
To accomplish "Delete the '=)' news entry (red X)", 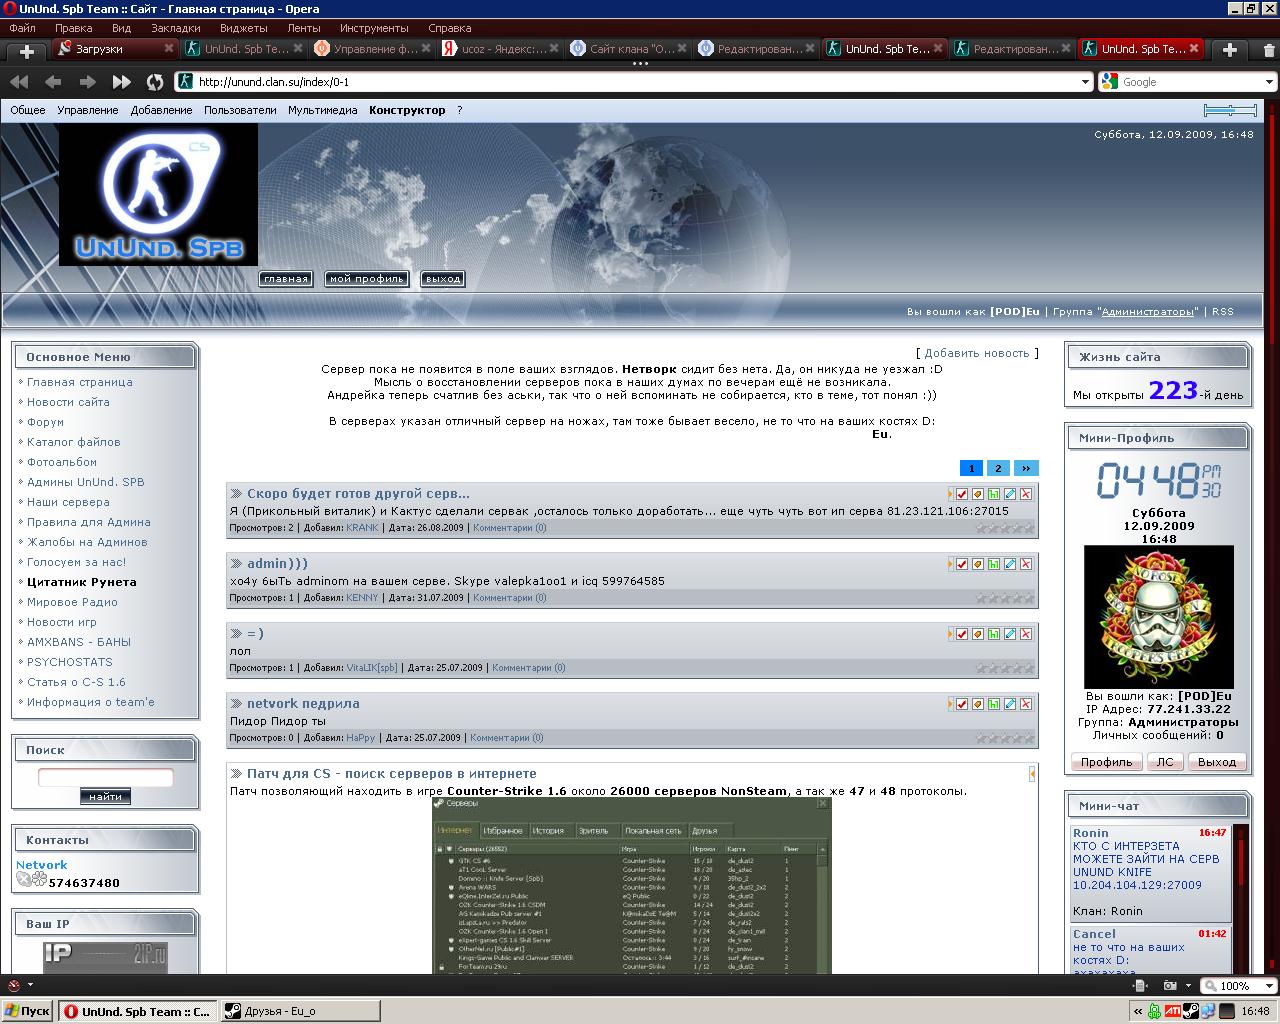I will (x=1026, y=634).
